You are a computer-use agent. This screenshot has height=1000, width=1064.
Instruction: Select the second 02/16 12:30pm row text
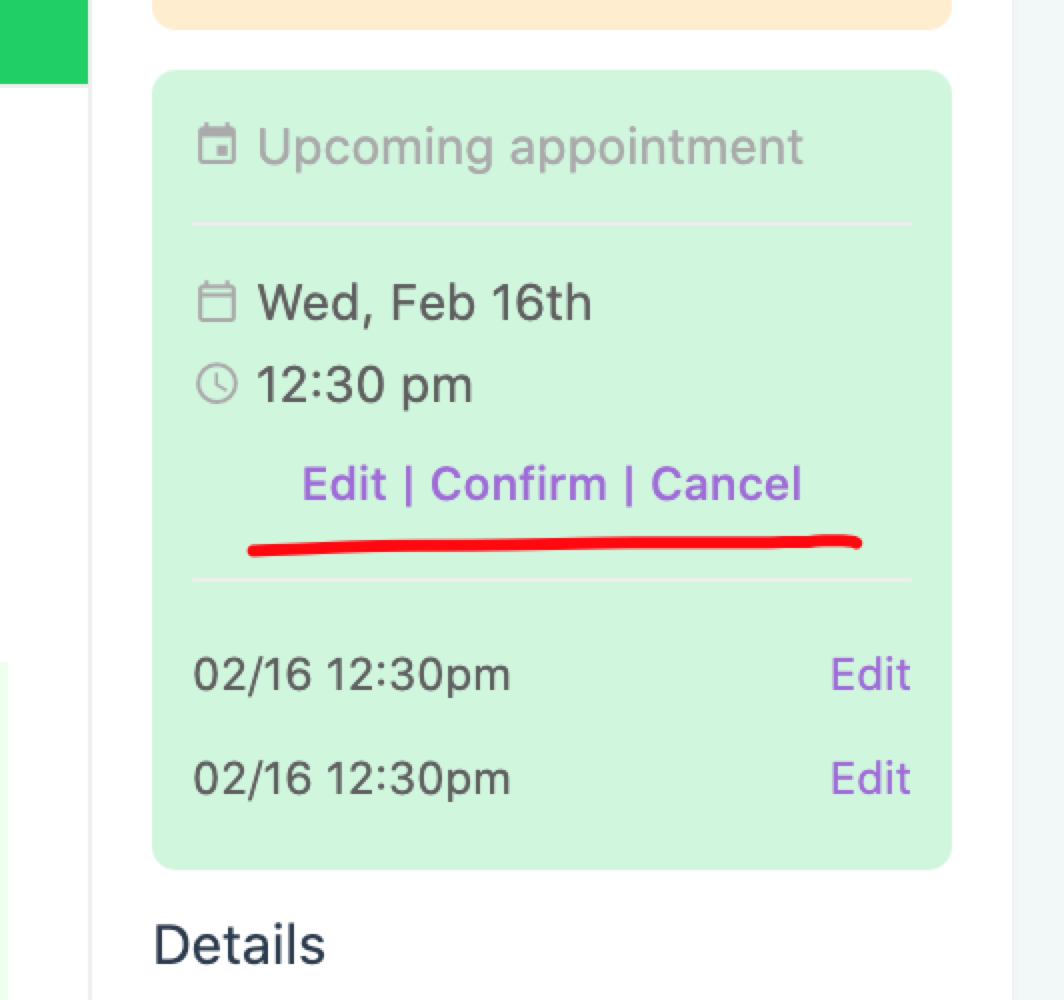pos(352,778)
